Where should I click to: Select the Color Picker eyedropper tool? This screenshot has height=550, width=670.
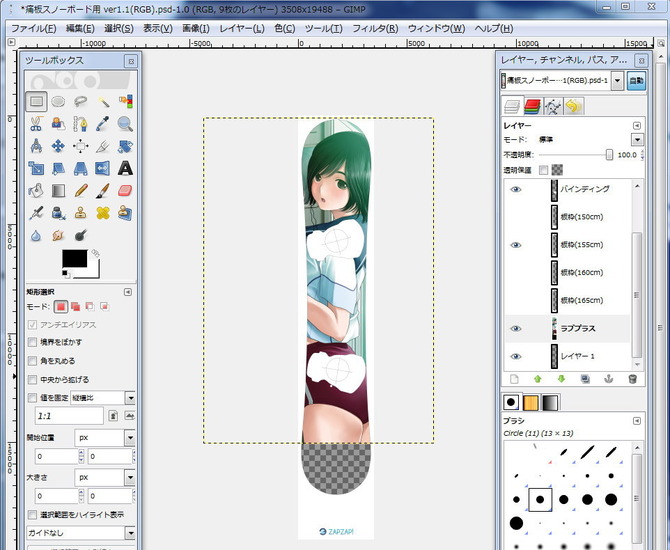(103, 124)
